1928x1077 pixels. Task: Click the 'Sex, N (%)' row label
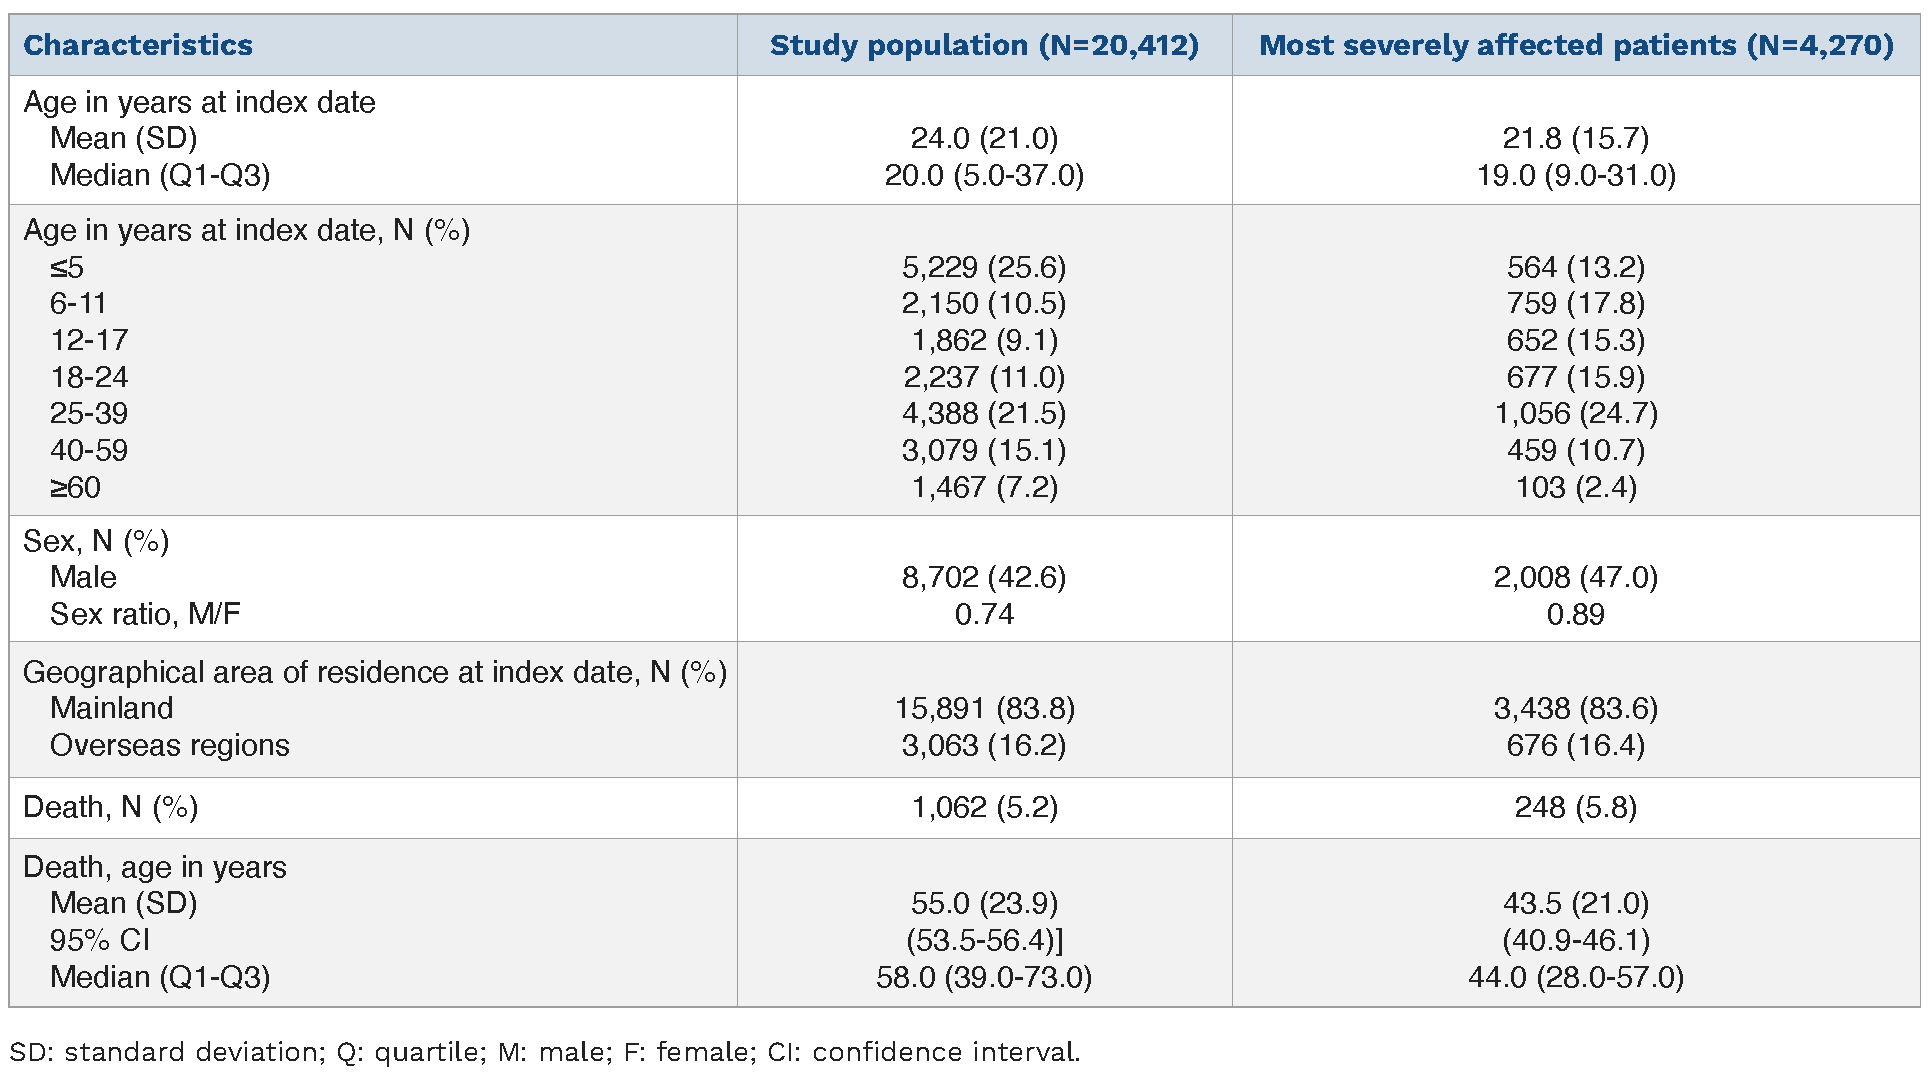click(96, 541)
